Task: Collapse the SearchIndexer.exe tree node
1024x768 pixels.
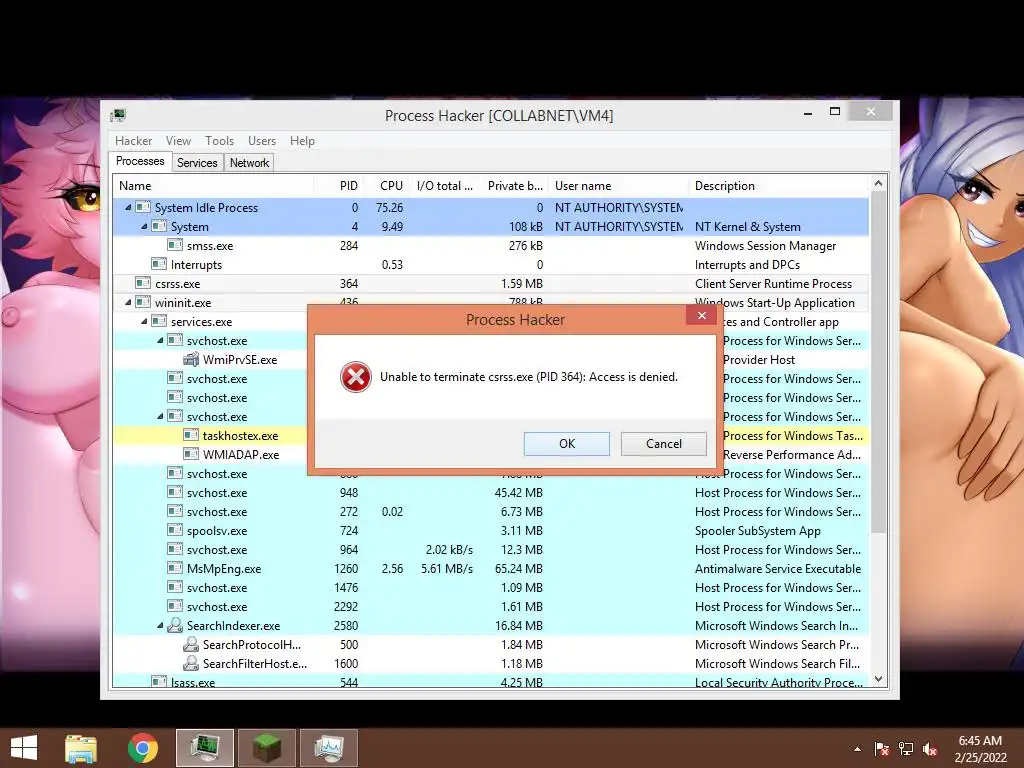Action: (160, 626)
